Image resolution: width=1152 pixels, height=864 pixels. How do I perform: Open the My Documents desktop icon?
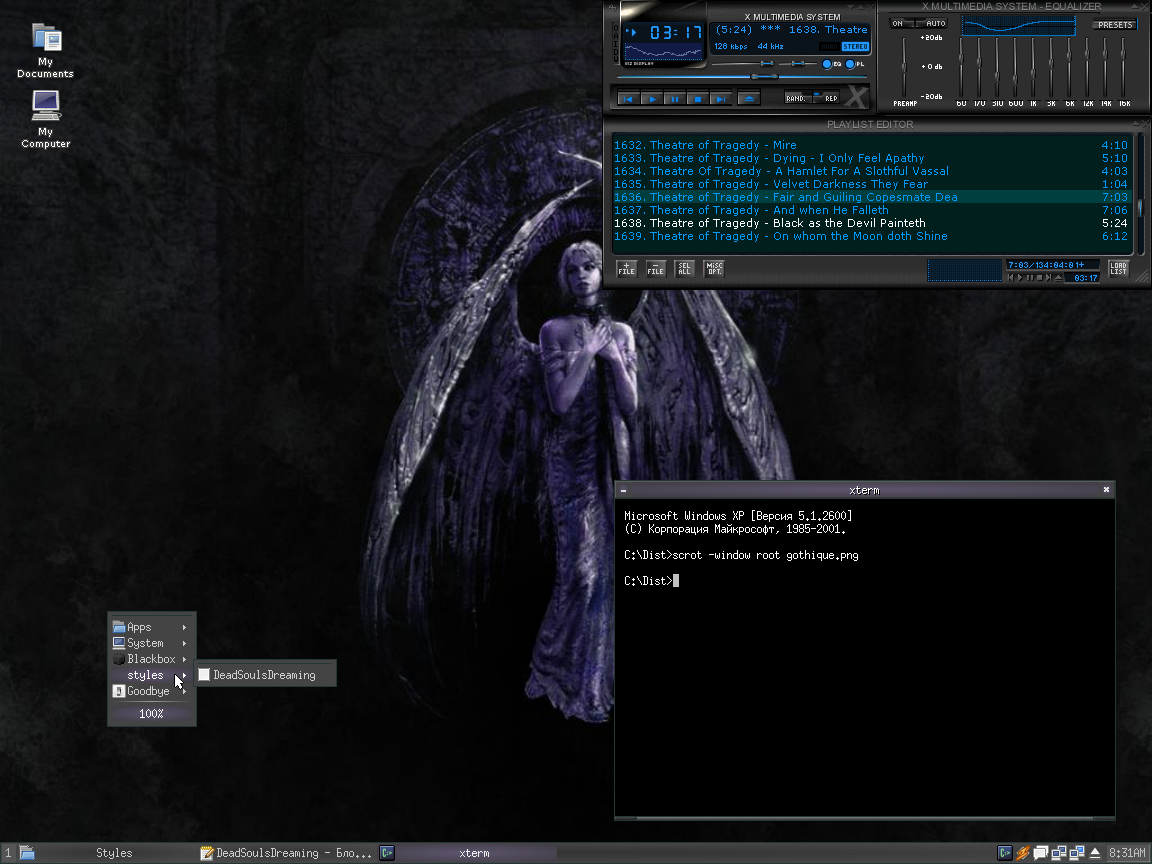click(46, 50)
